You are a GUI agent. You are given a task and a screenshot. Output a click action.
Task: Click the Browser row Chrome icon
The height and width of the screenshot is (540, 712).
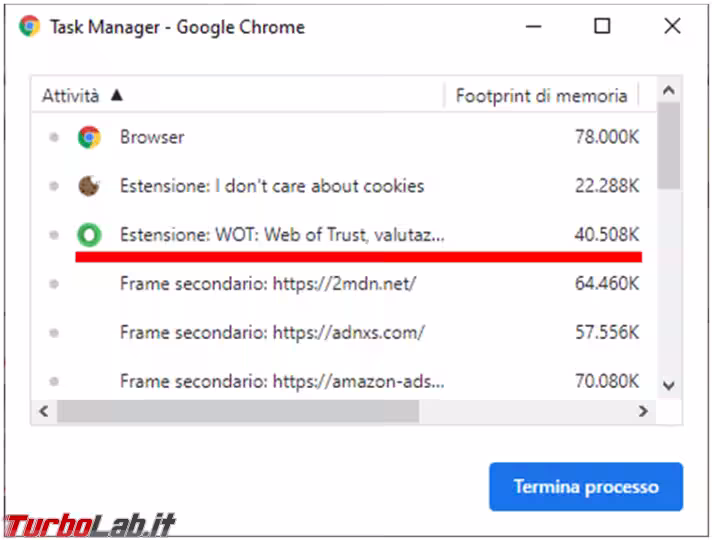point(89,138)
